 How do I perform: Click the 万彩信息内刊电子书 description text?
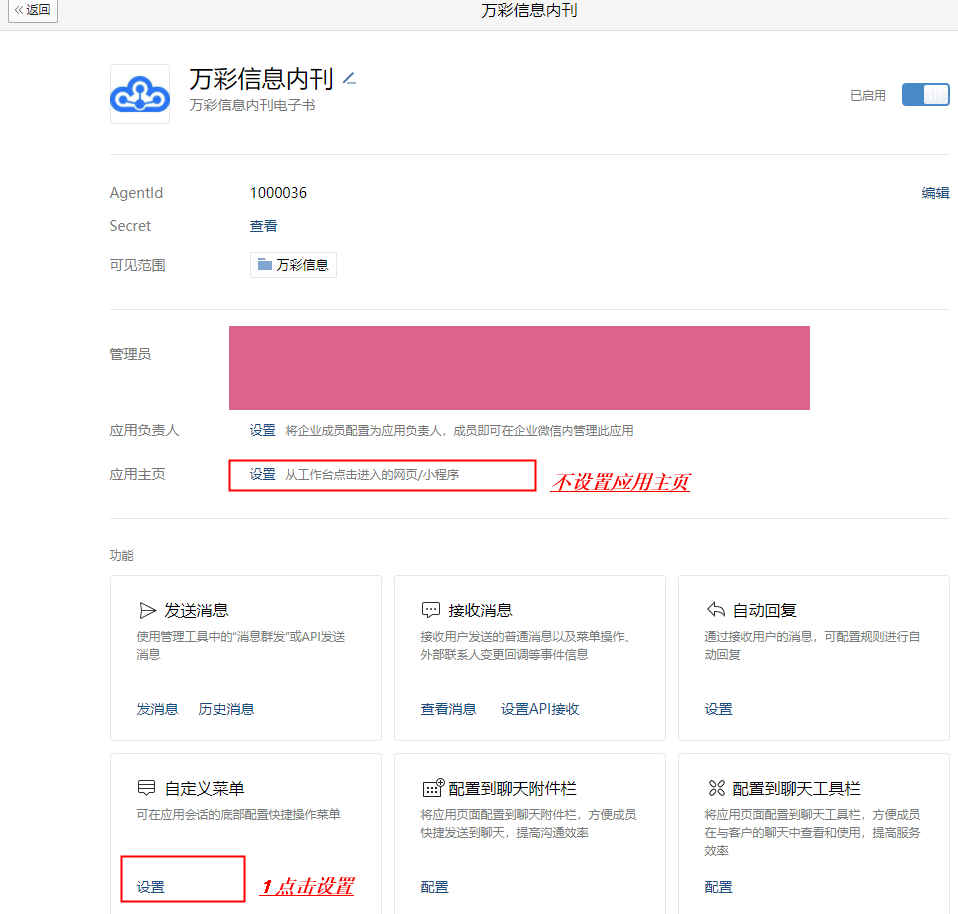point(252,105)
